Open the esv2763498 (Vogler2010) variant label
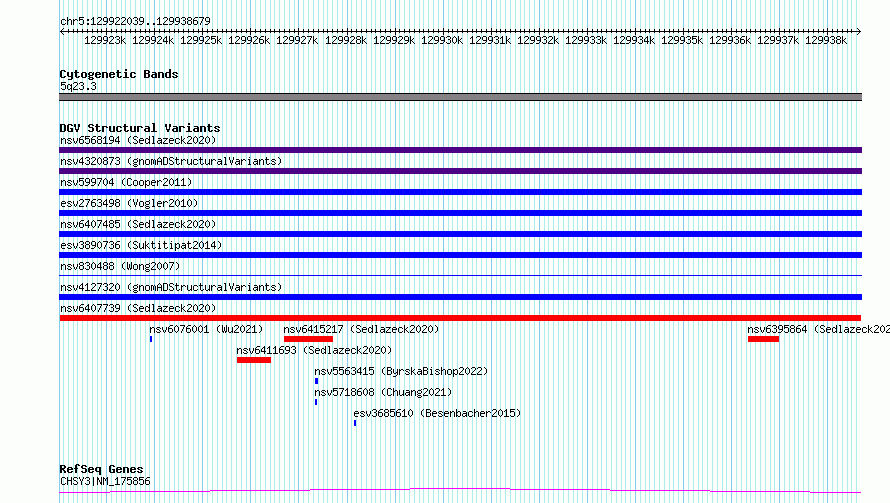 pyautogui.click(x=129, y=203)
